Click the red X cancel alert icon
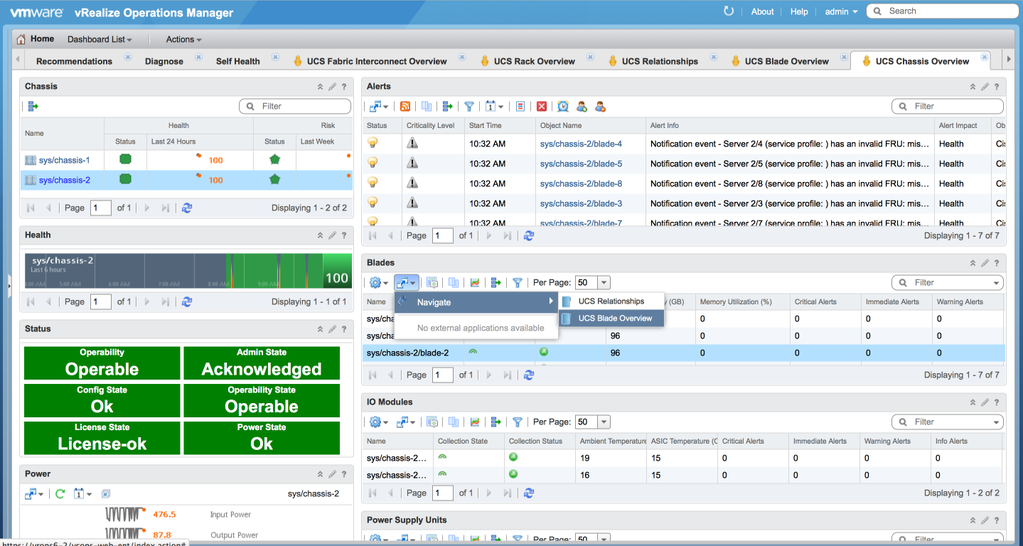 pyautogui.click(x=542, y=106)
